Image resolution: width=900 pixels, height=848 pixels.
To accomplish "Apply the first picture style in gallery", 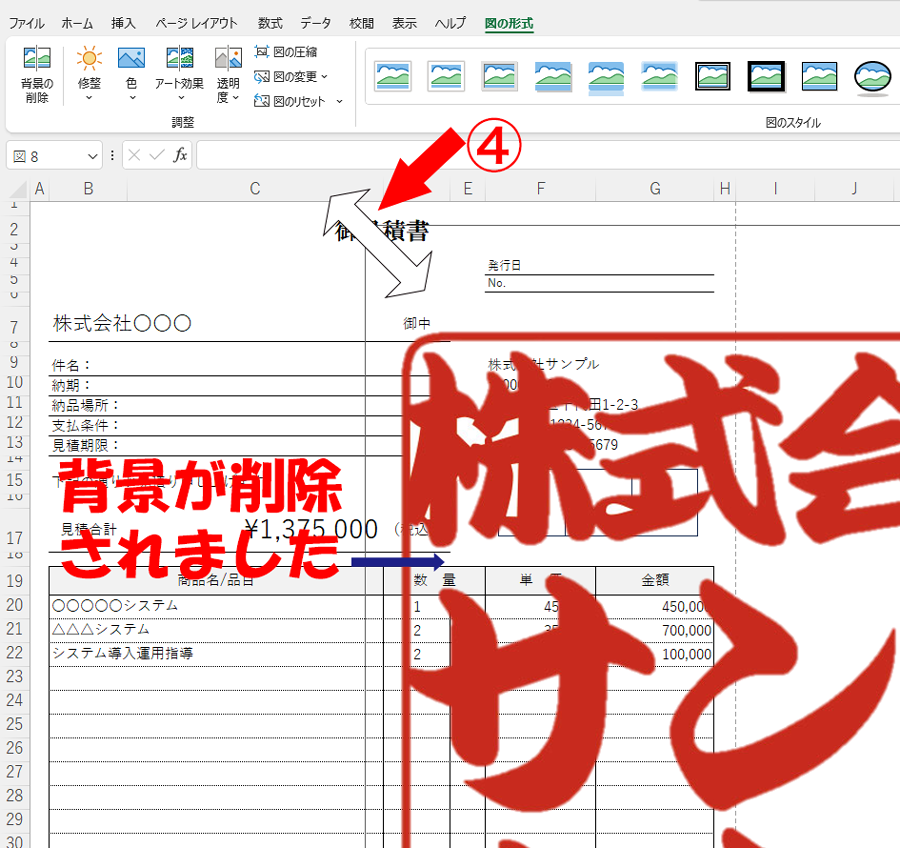I will point(392,76).
